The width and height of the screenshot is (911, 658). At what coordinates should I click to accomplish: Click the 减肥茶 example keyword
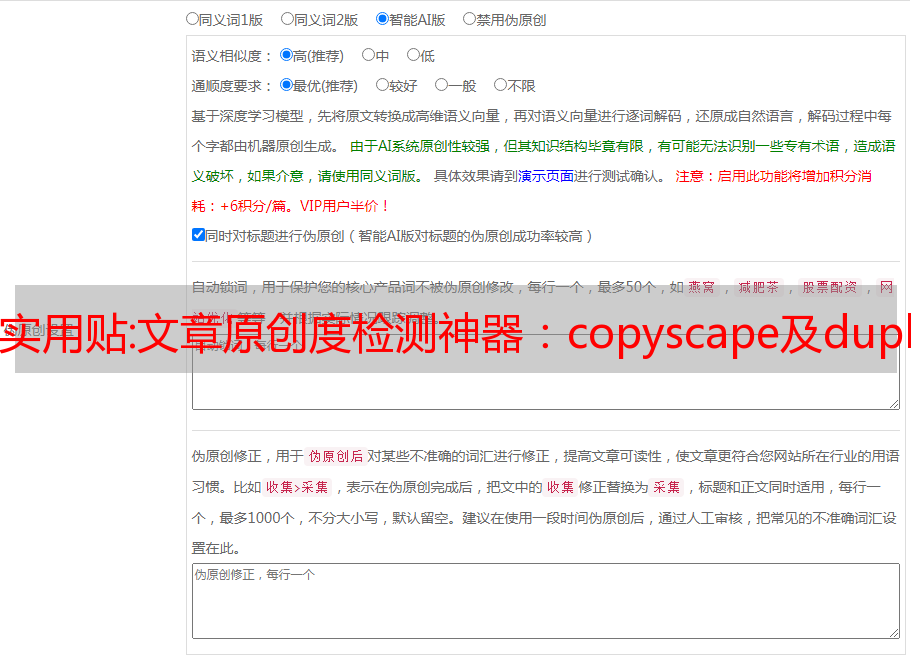(758, 287)
